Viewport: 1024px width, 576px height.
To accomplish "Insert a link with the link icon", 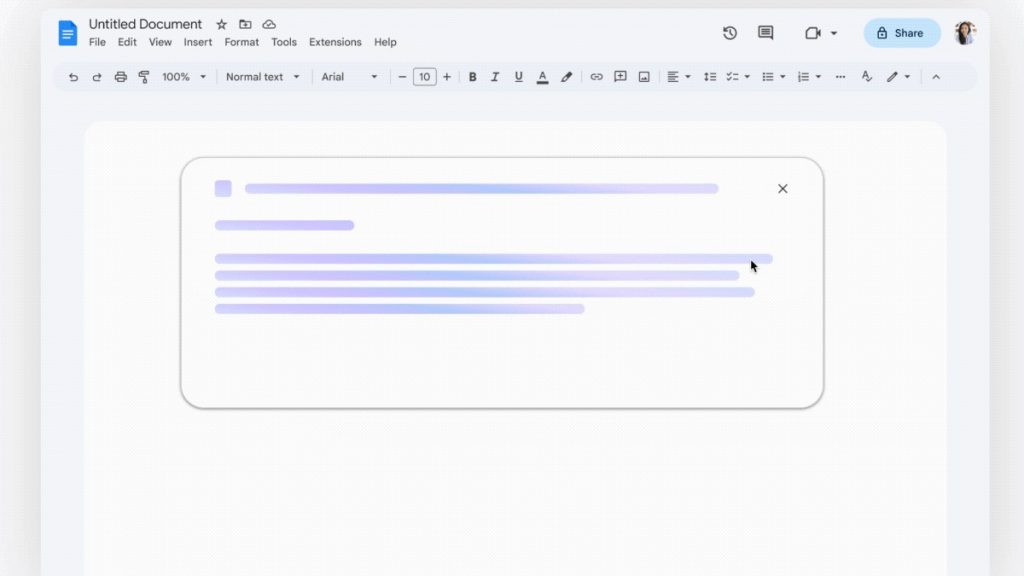I will pyautogui.click(x=596, y=77).
